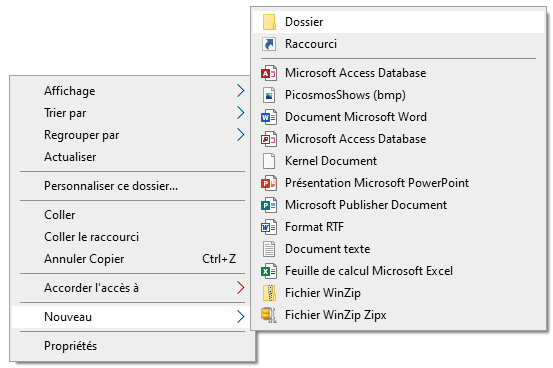Select Feuille de calcul Microsoft Excel
The width and height of the screenshot is (553, 368).
(x=399, y=271)
